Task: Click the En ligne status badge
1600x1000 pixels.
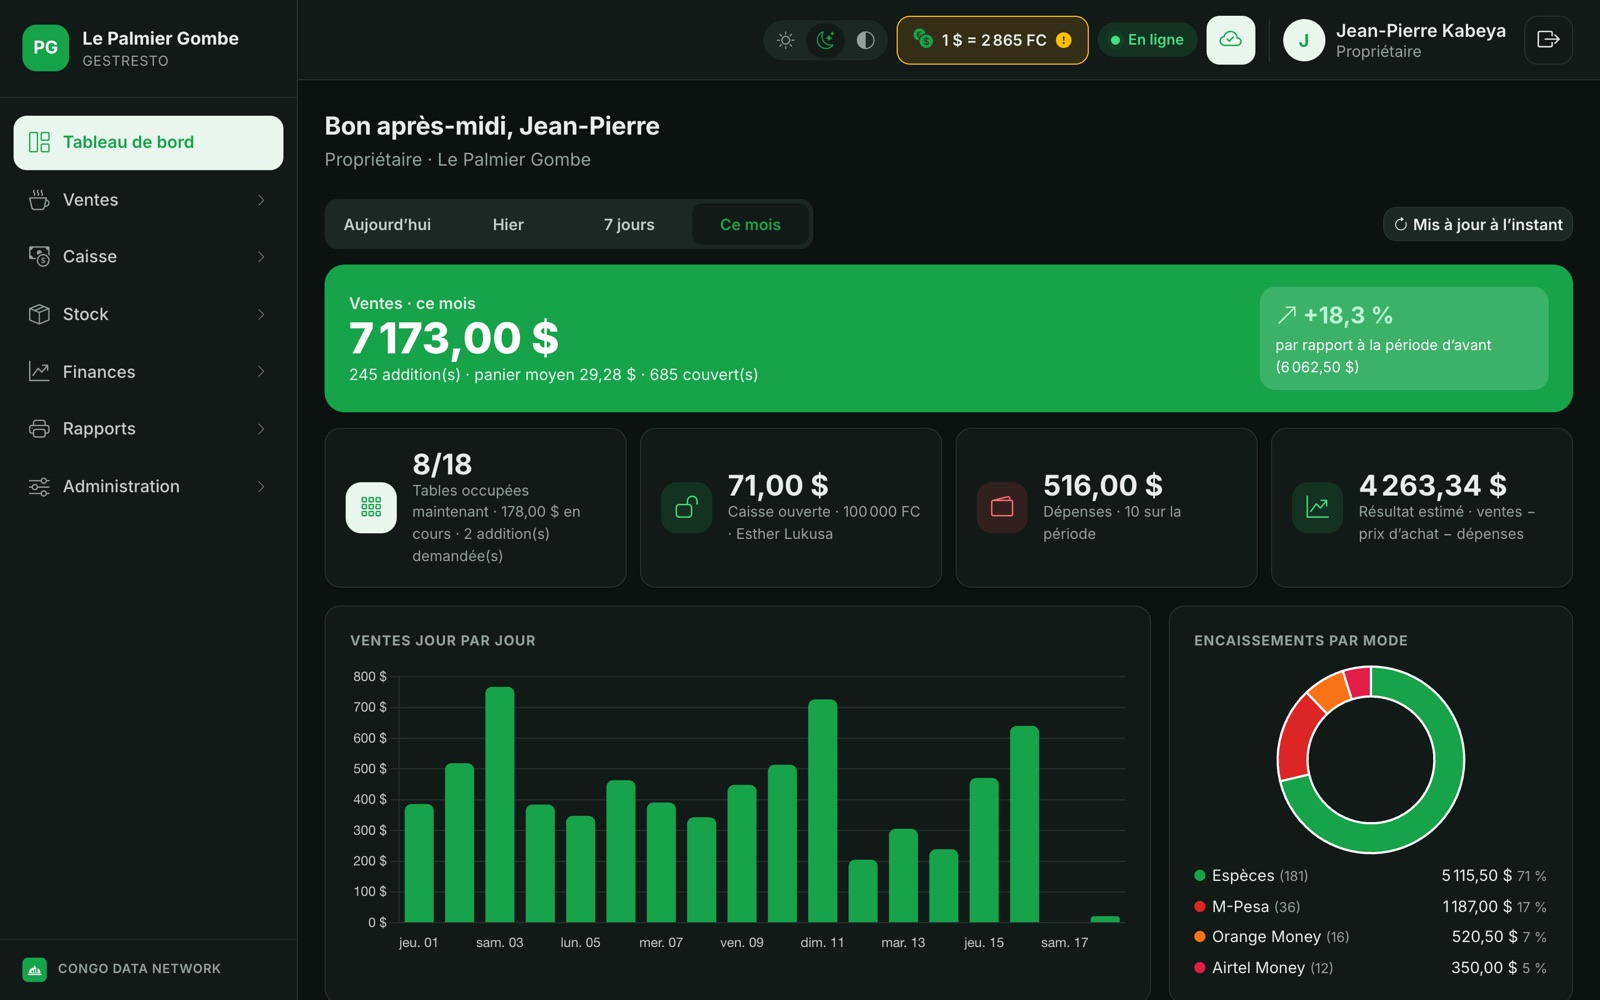Action: tap(1147, 40)
